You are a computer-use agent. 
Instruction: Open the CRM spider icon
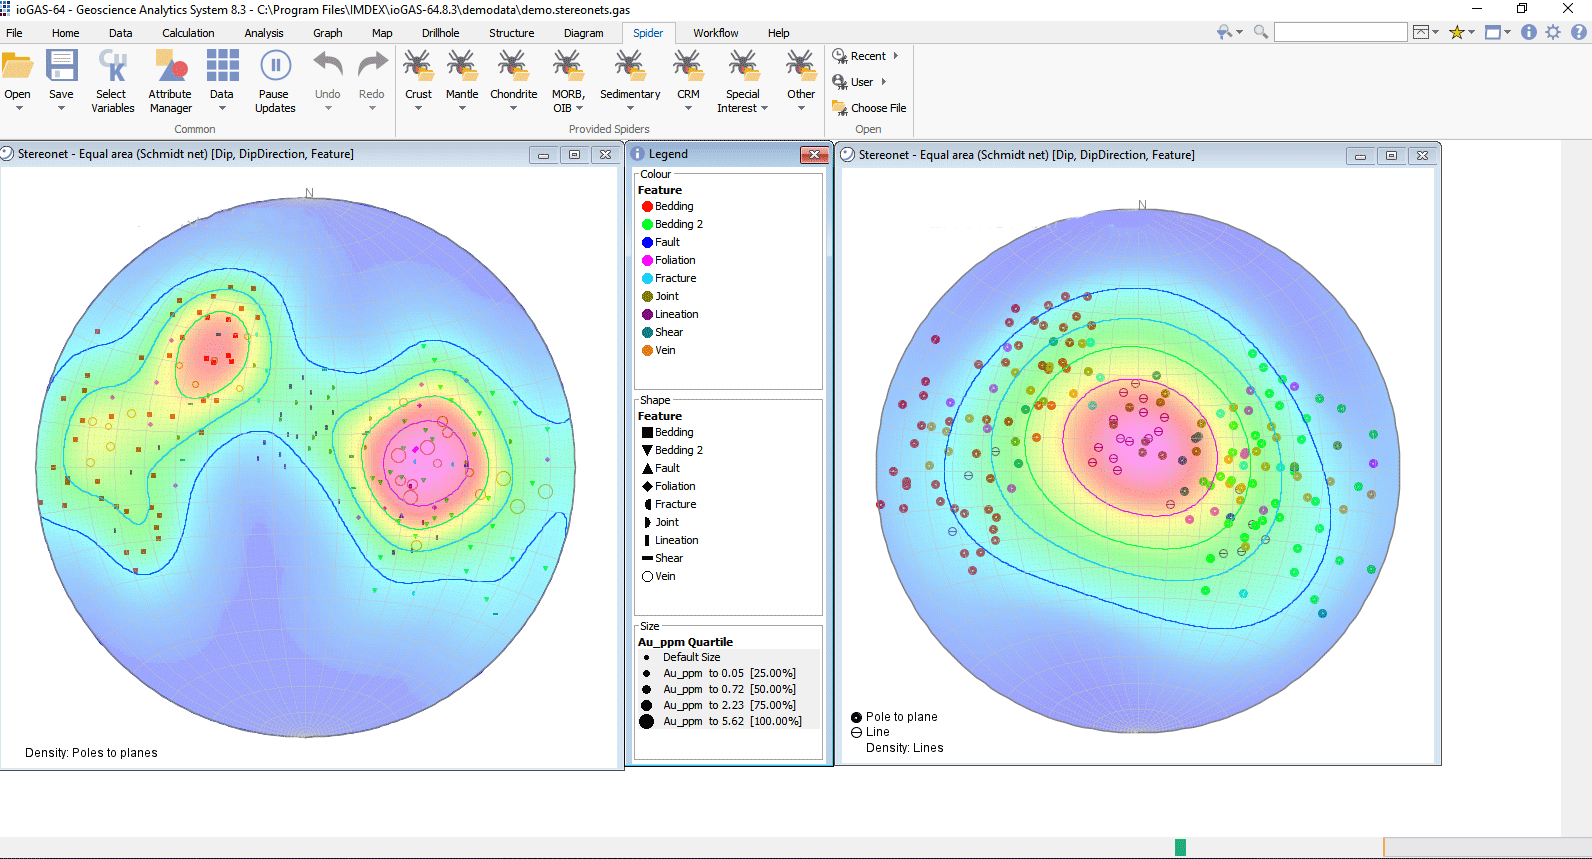click(x=688, y=67)
